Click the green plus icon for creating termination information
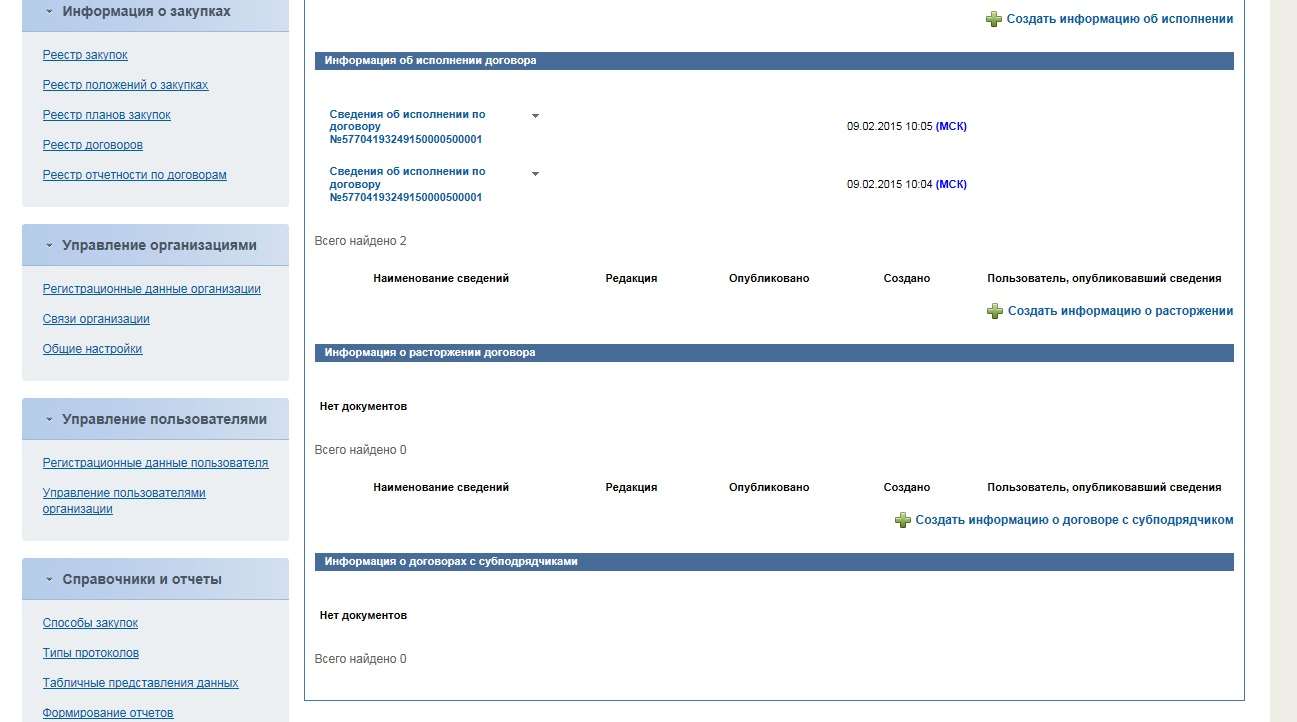 [x=994, y=311]
